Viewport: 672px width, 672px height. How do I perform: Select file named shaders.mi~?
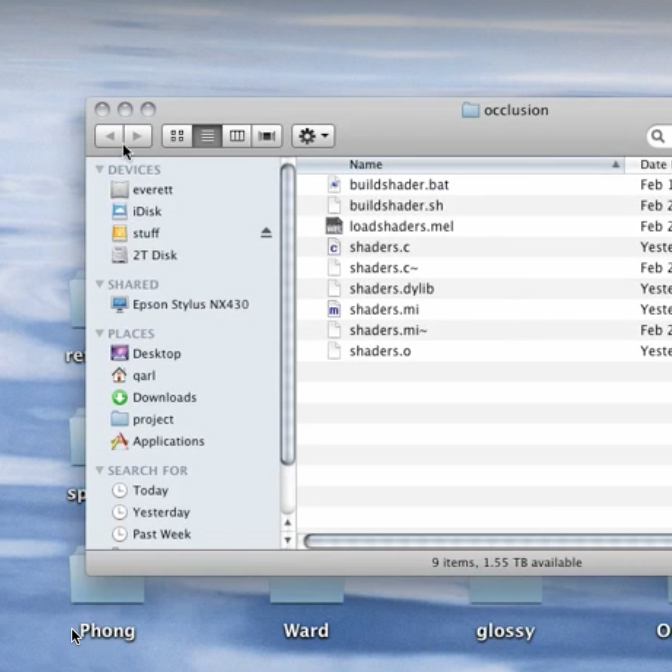pyautogui.click(x=388, y=330)
